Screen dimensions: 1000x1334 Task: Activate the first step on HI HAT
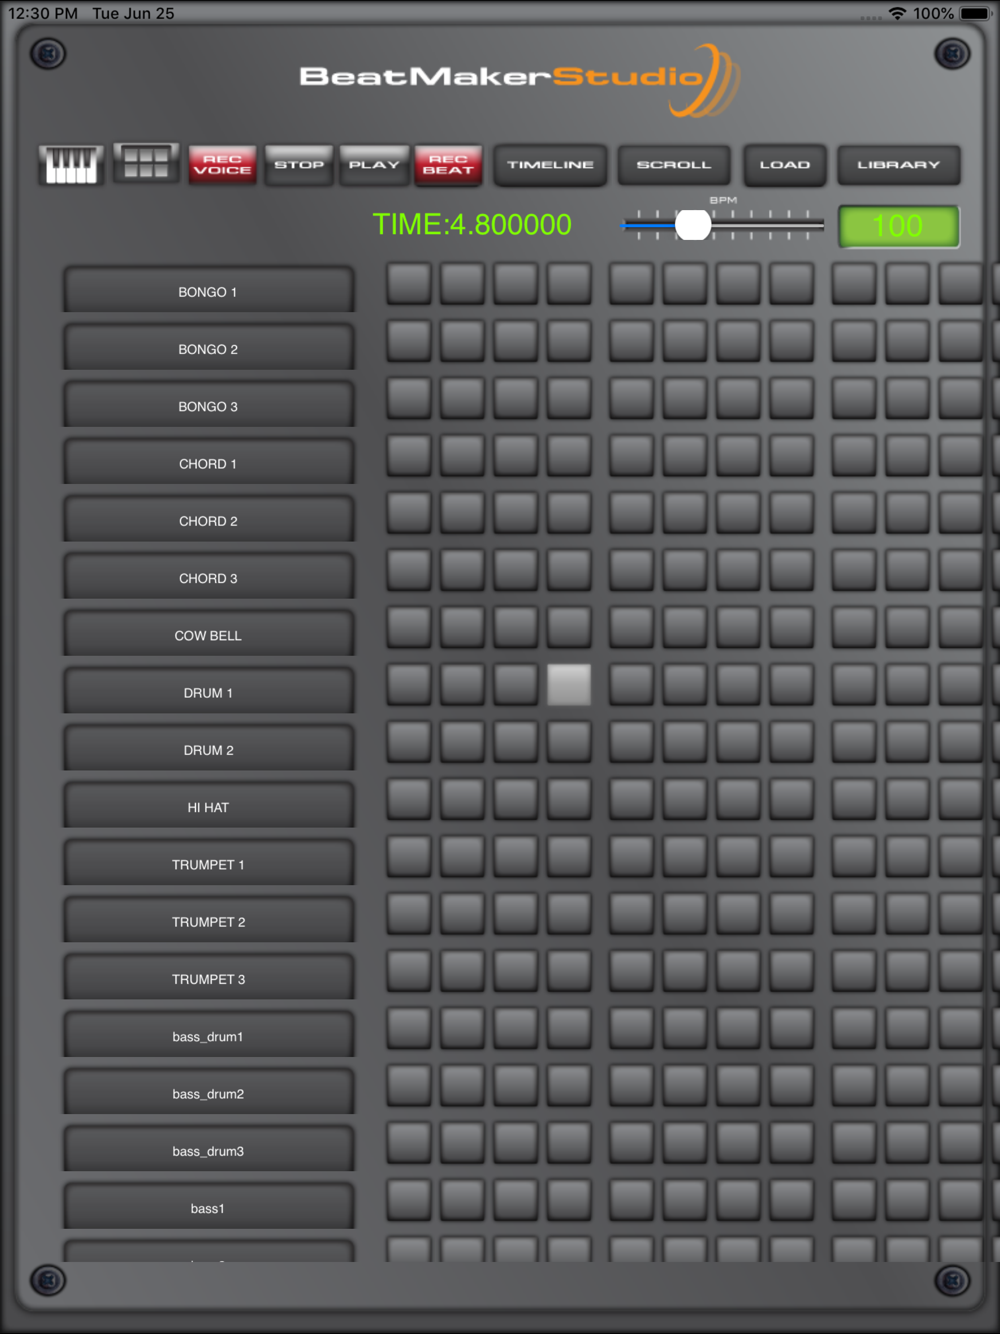click(409, 799)
